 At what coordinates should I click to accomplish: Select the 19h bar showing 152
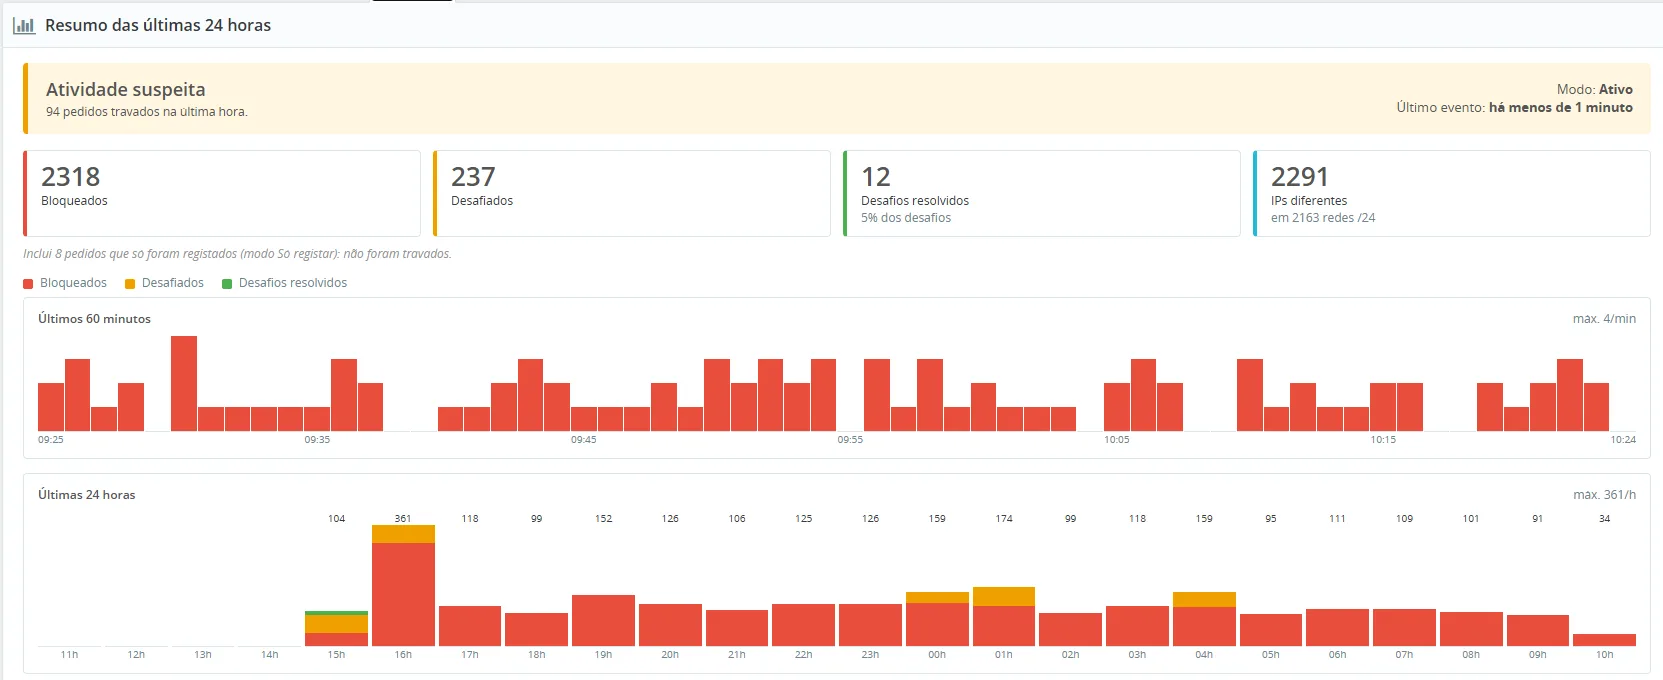click(x=603, y=620)
